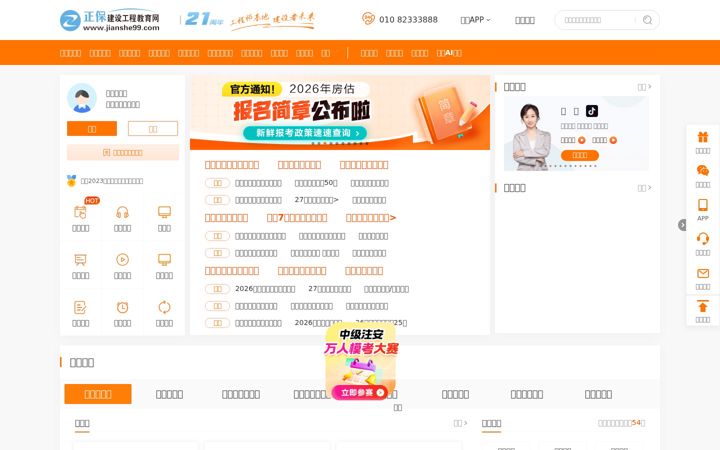Viewport: 720px width, 450px height.
Task: Open the presentation board icon
Action: (80, 260)
